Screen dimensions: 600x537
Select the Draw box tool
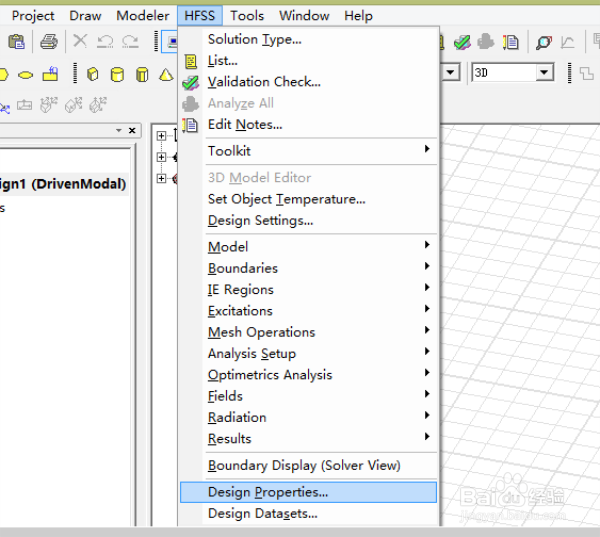93,74
